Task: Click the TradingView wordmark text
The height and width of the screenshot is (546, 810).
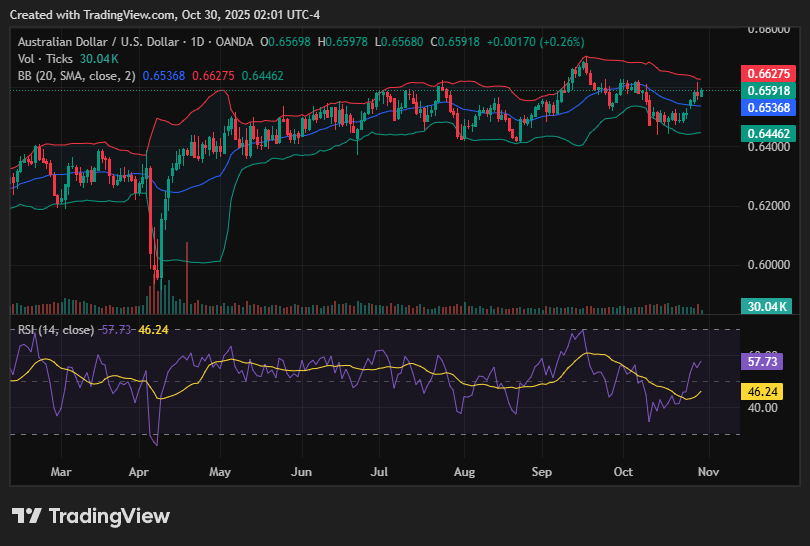Action: [x=109, y=516]
